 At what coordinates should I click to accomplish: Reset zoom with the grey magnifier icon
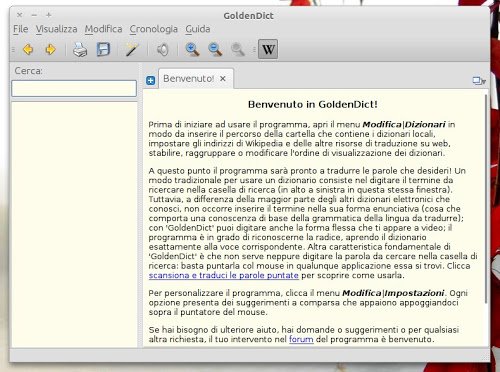coord(238,50)
